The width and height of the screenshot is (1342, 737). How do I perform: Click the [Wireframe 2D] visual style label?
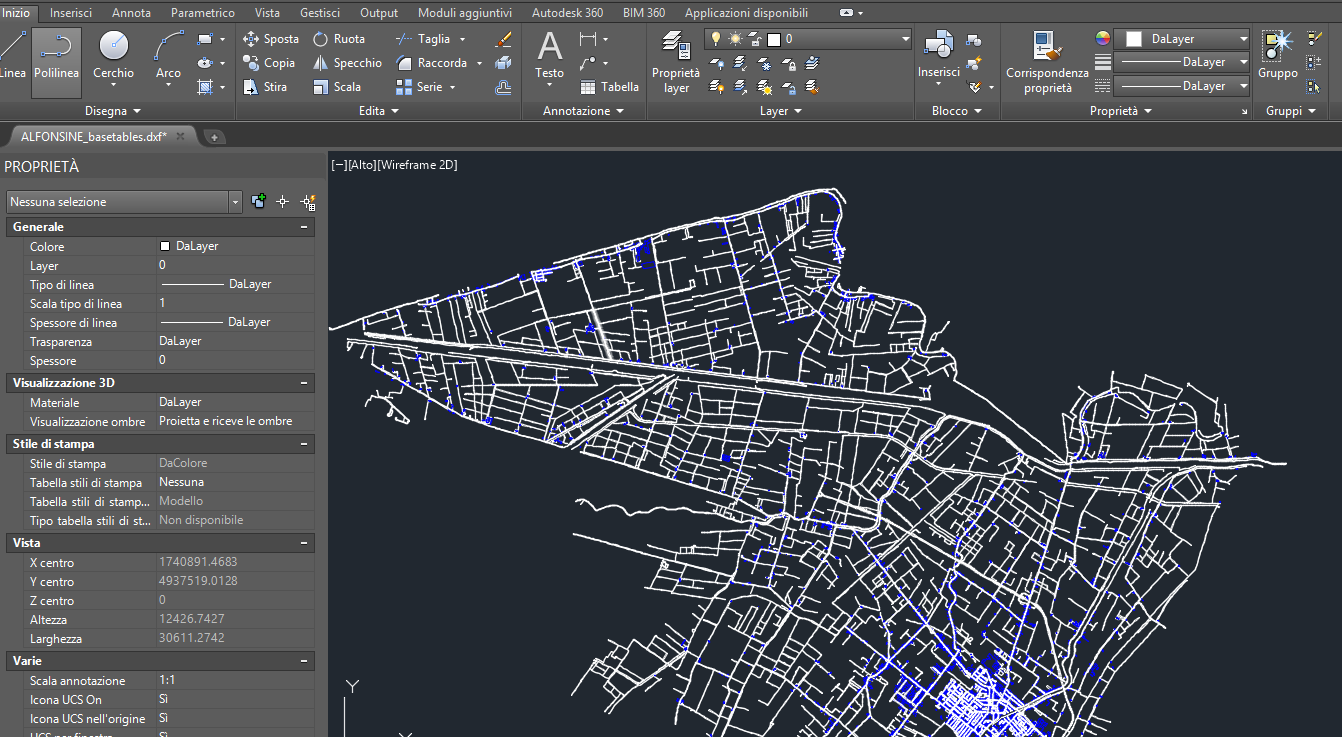point(417,165)
